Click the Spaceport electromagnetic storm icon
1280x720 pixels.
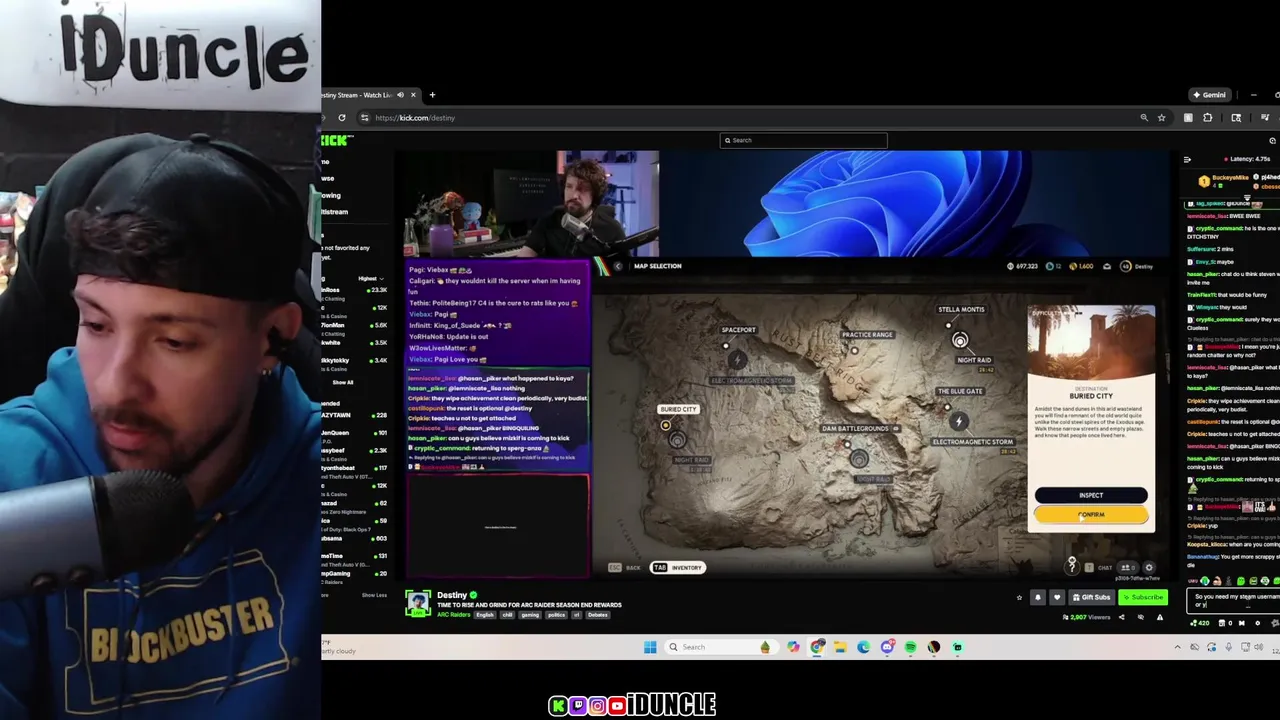[737, 362]
